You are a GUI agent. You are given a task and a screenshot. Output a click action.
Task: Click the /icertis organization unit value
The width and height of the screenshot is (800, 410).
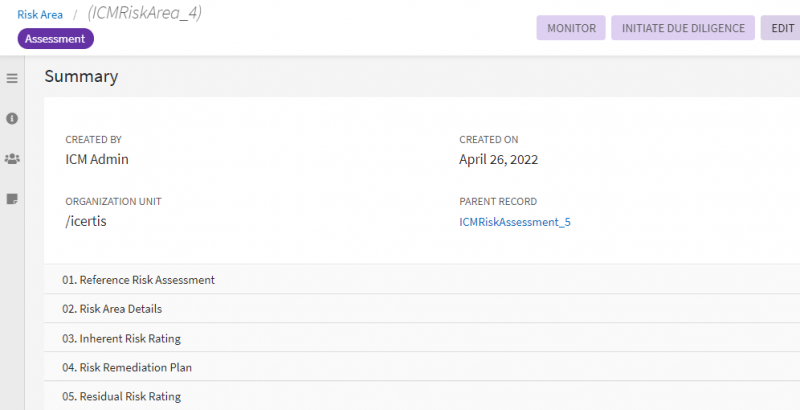86,221
